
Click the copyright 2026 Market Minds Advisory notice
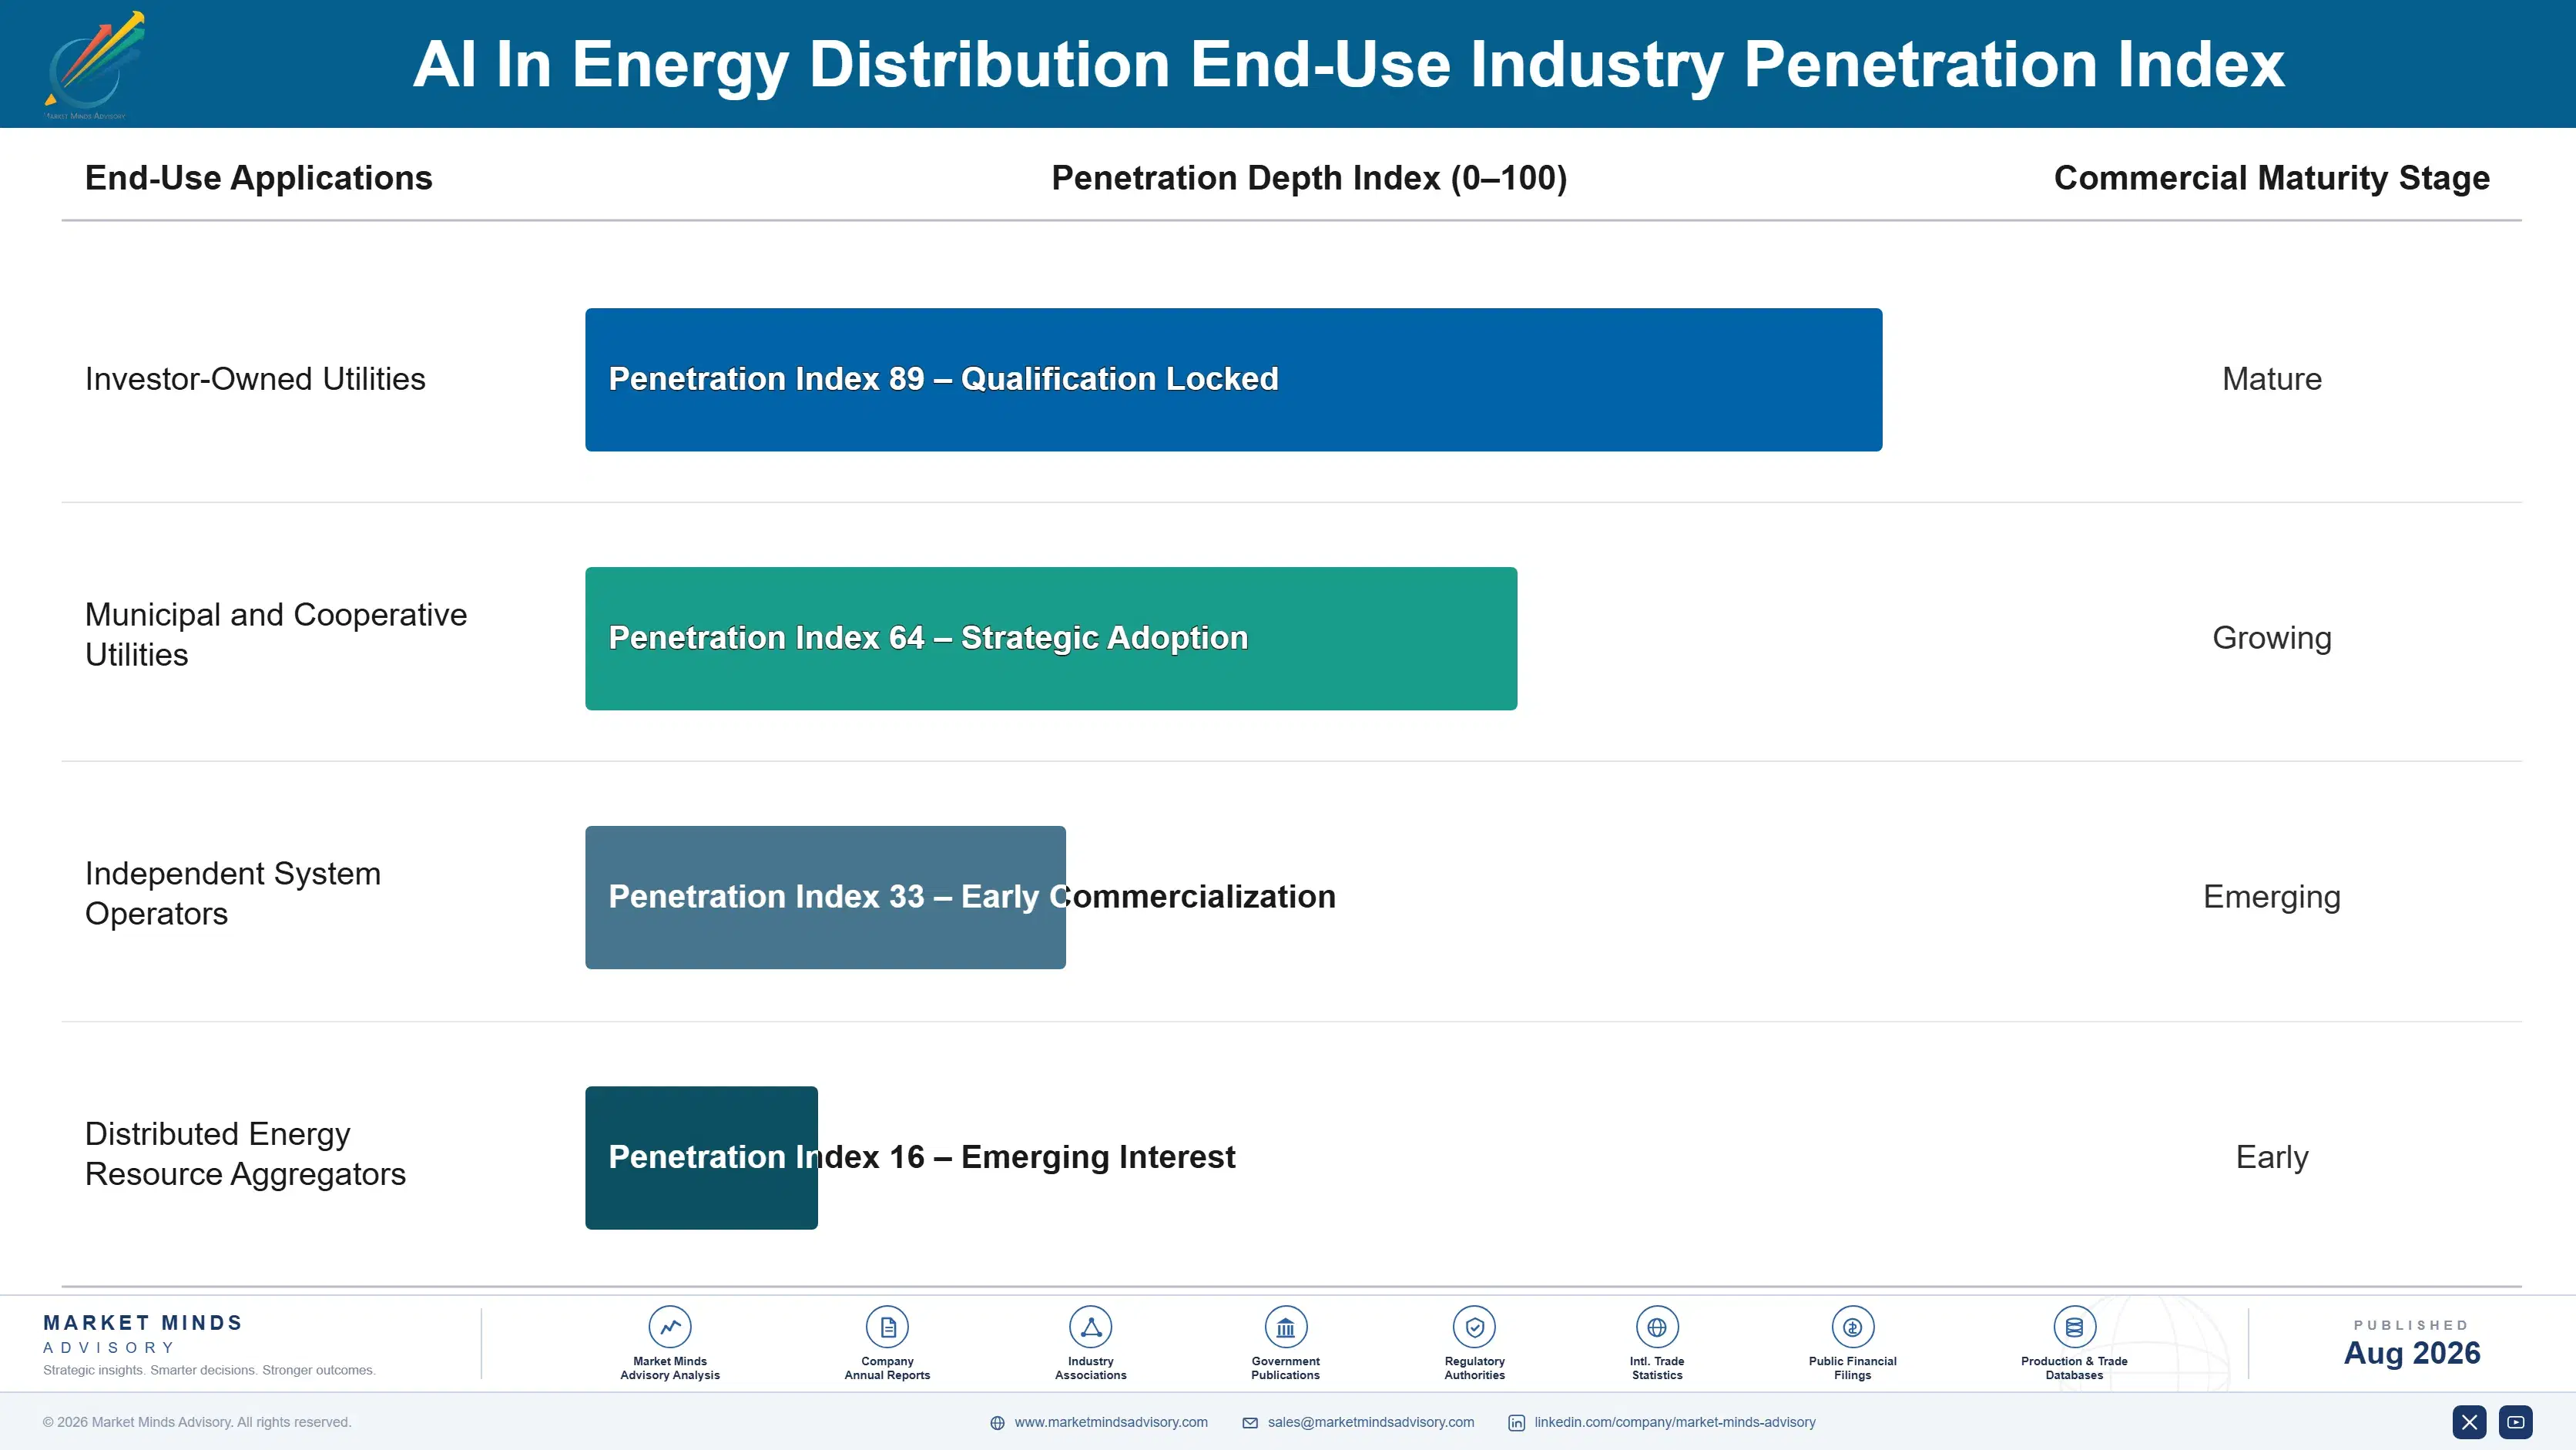click(197, 1422)
